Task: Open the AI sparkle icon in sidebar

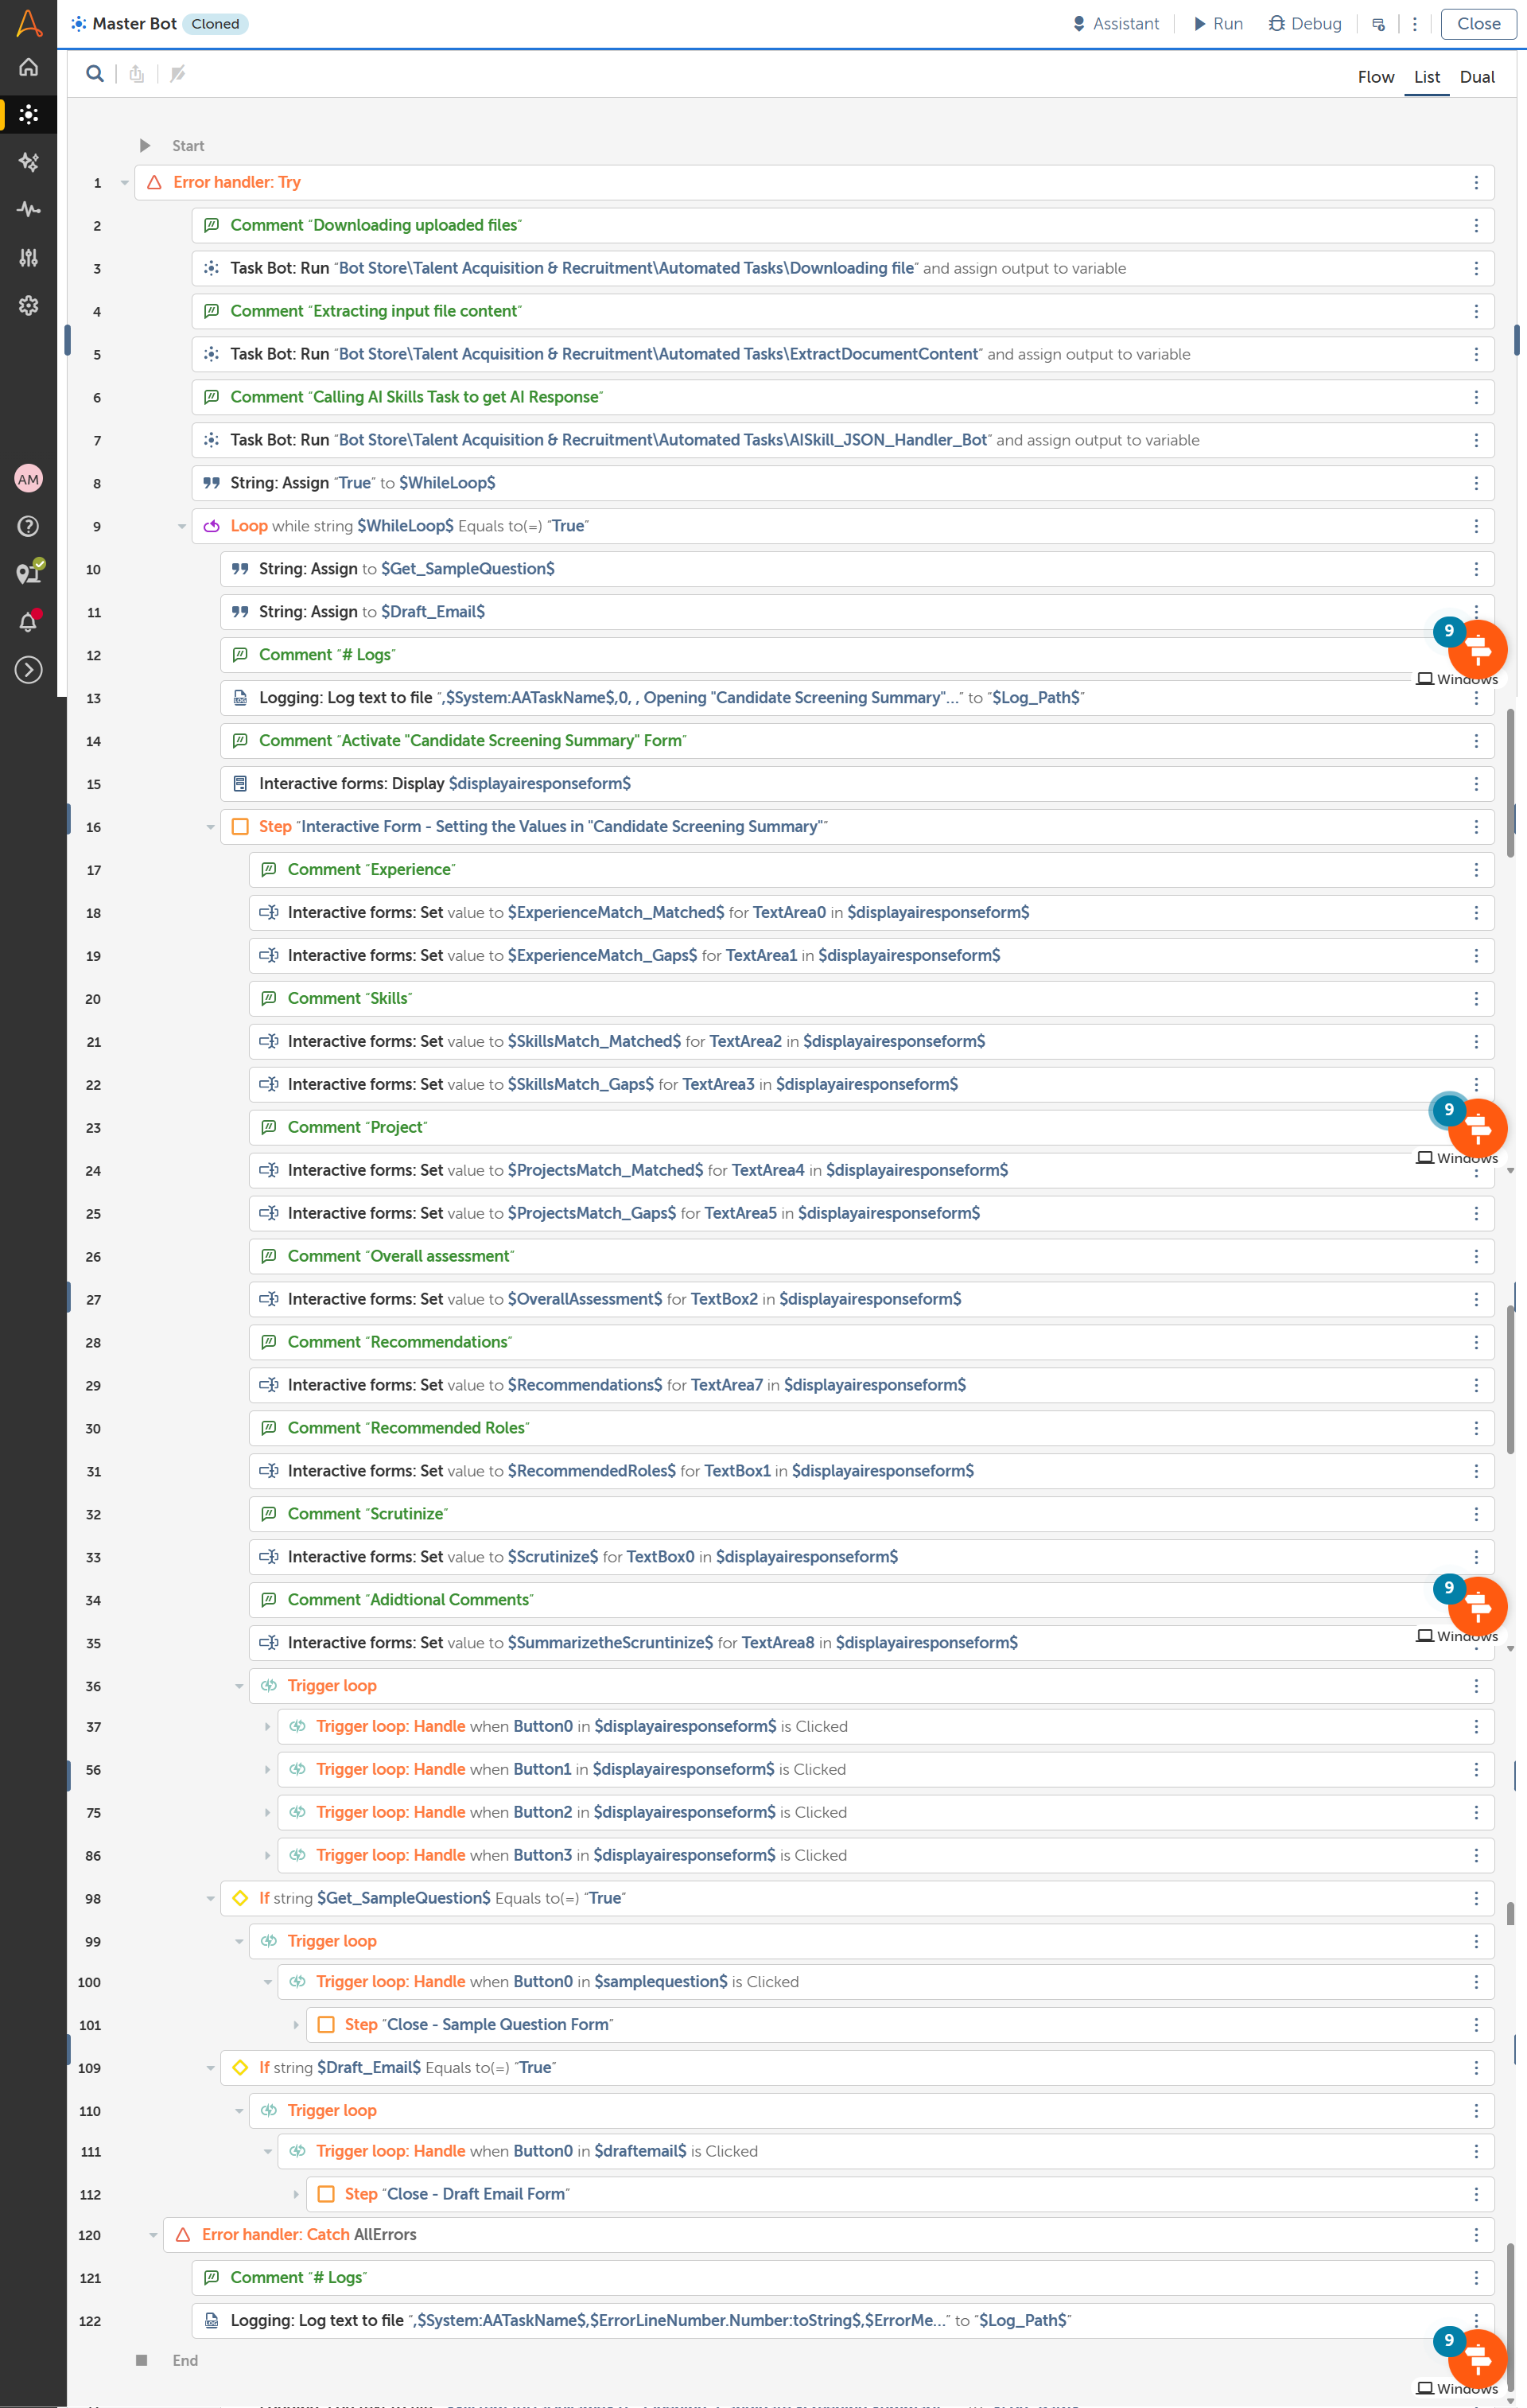Action: (x=29, y=162)
